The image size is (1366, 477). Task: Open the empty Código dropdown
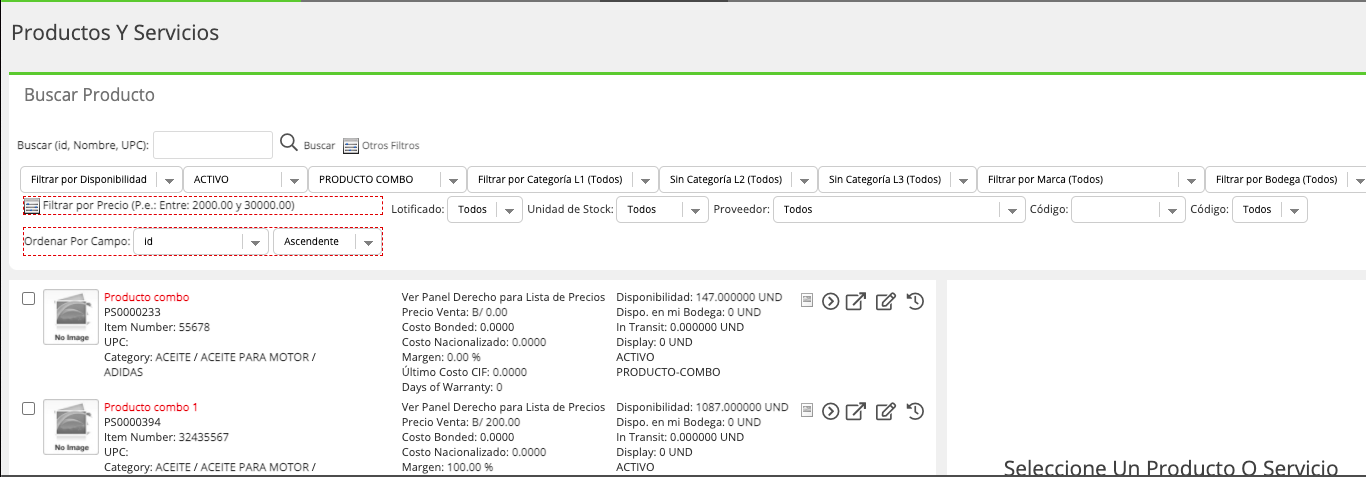point(1128,210)
